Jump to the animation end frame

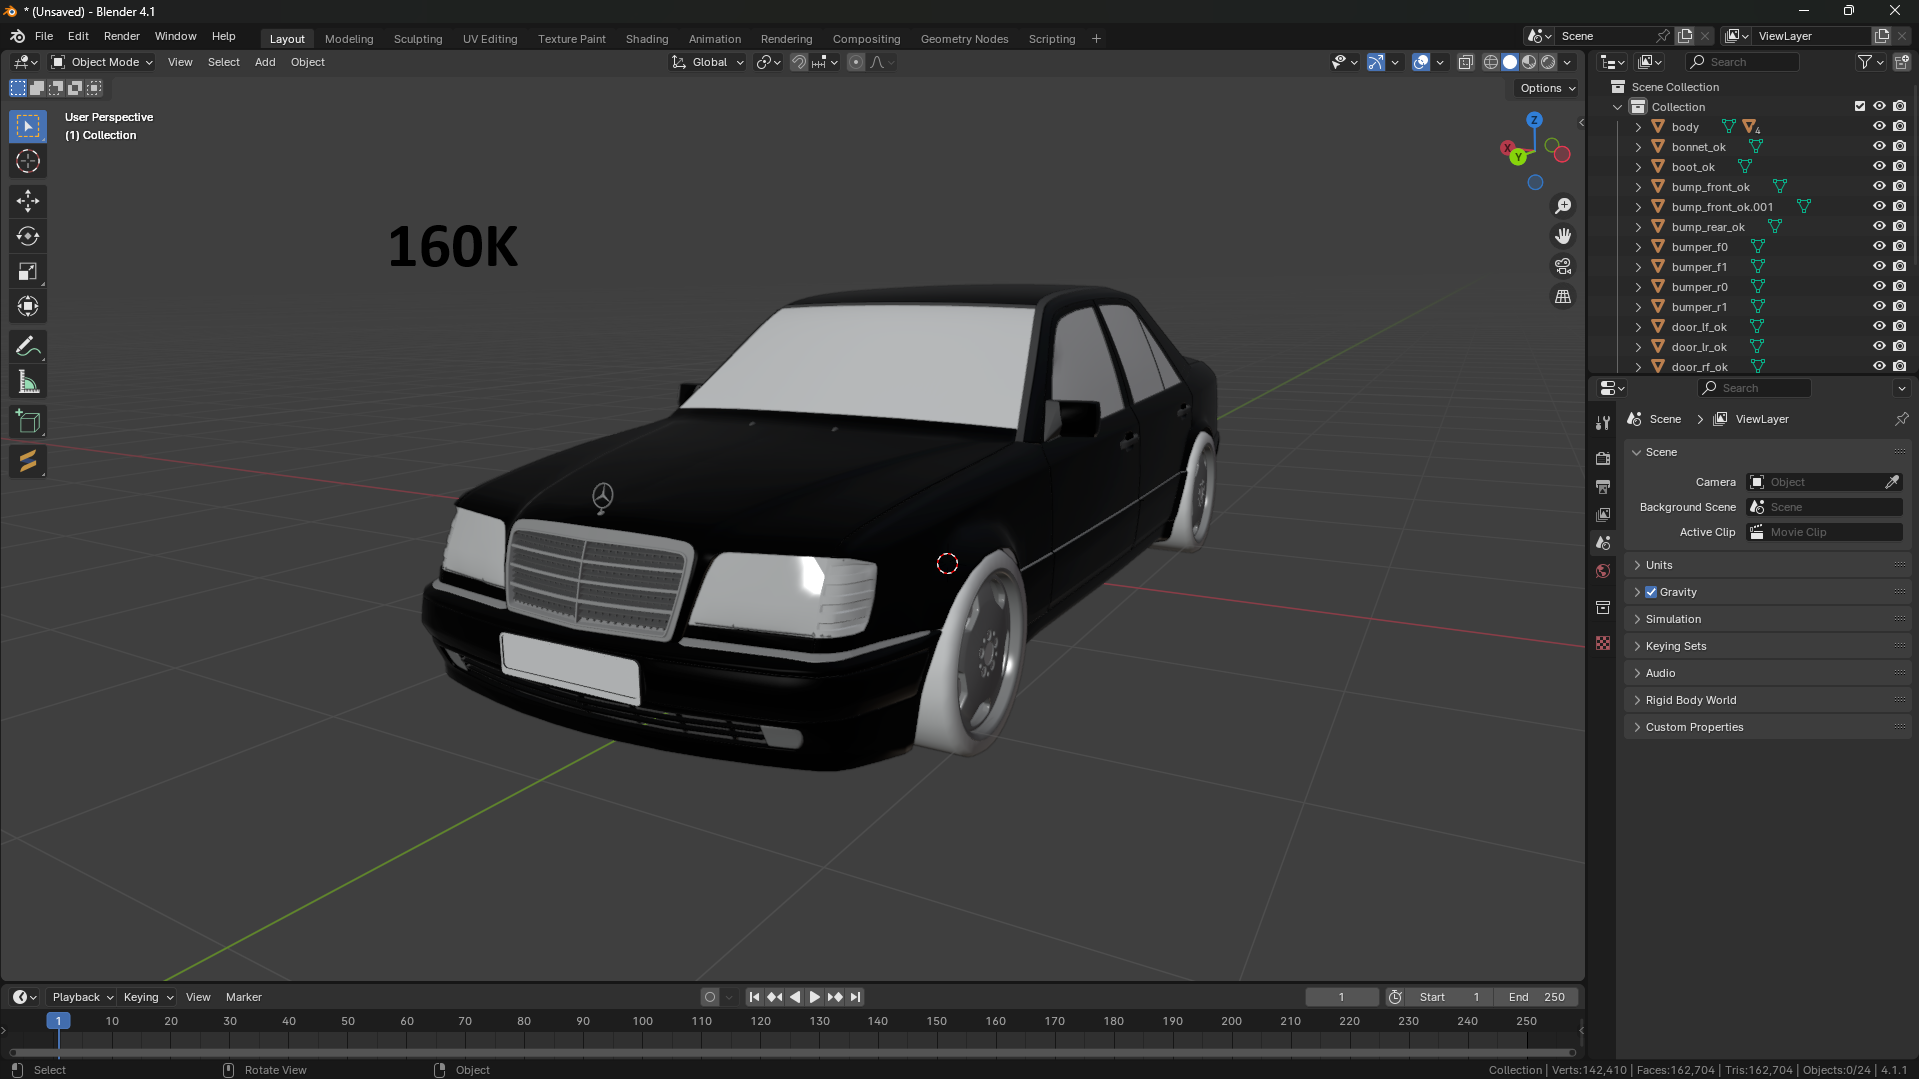click(855, 997)
